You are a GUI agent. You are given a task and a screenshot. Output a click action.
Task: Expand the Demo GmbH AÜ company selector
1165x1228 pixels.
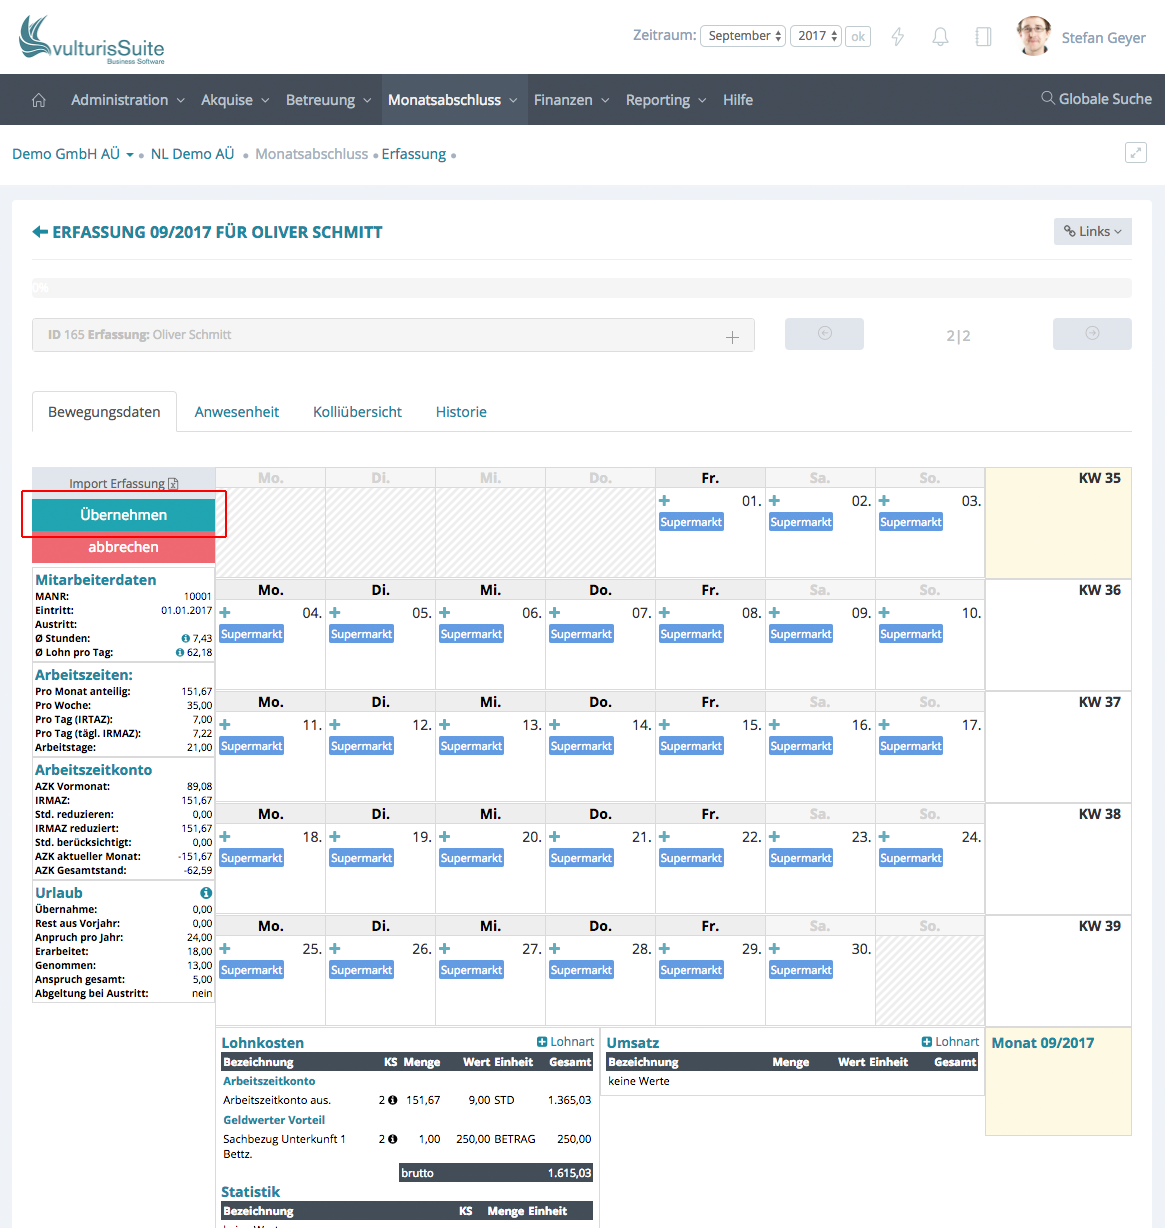(73, 154)
